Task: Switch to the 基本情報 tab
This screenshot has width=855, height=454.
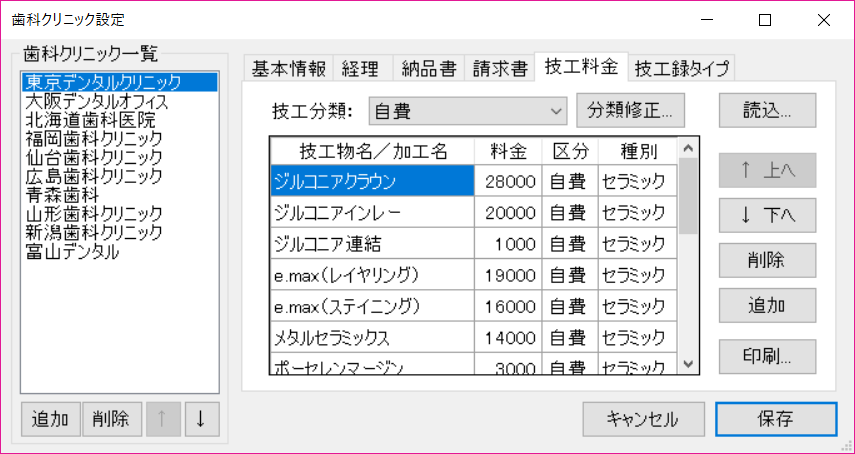Action: pos(288,68)
